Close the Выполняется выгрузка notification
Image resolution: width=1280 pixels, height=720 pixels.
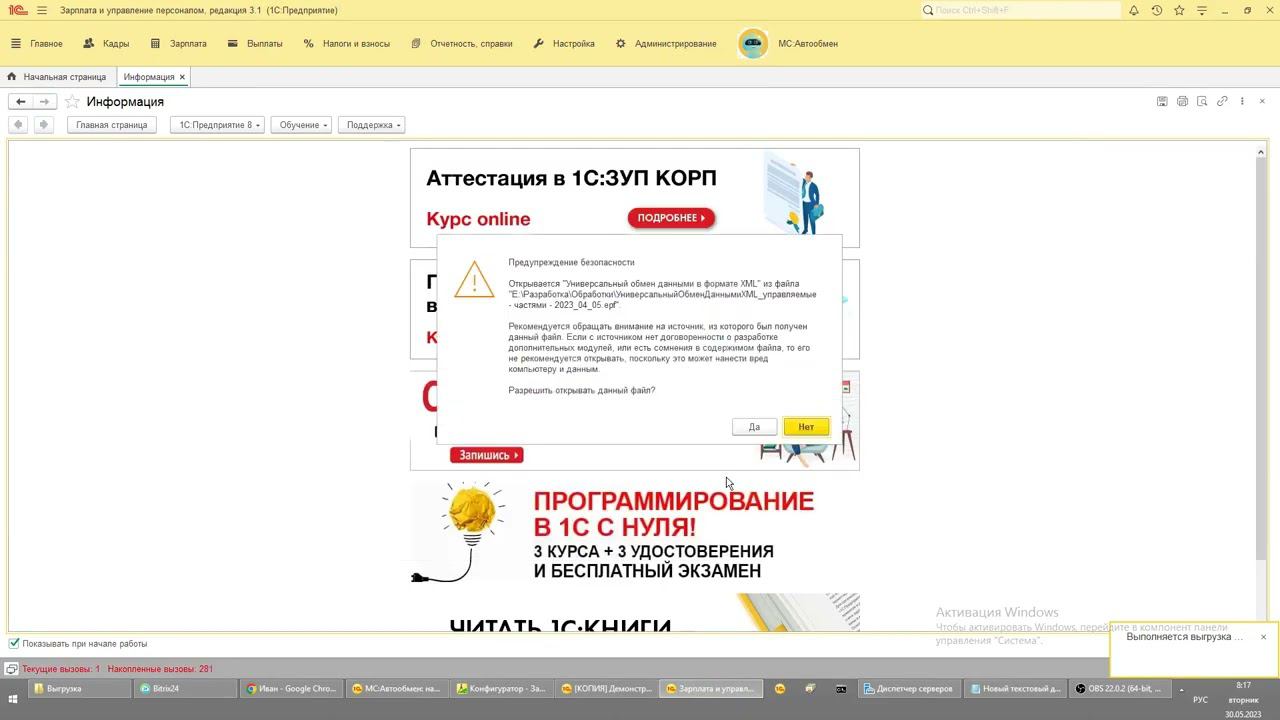tap(1263, 637)
